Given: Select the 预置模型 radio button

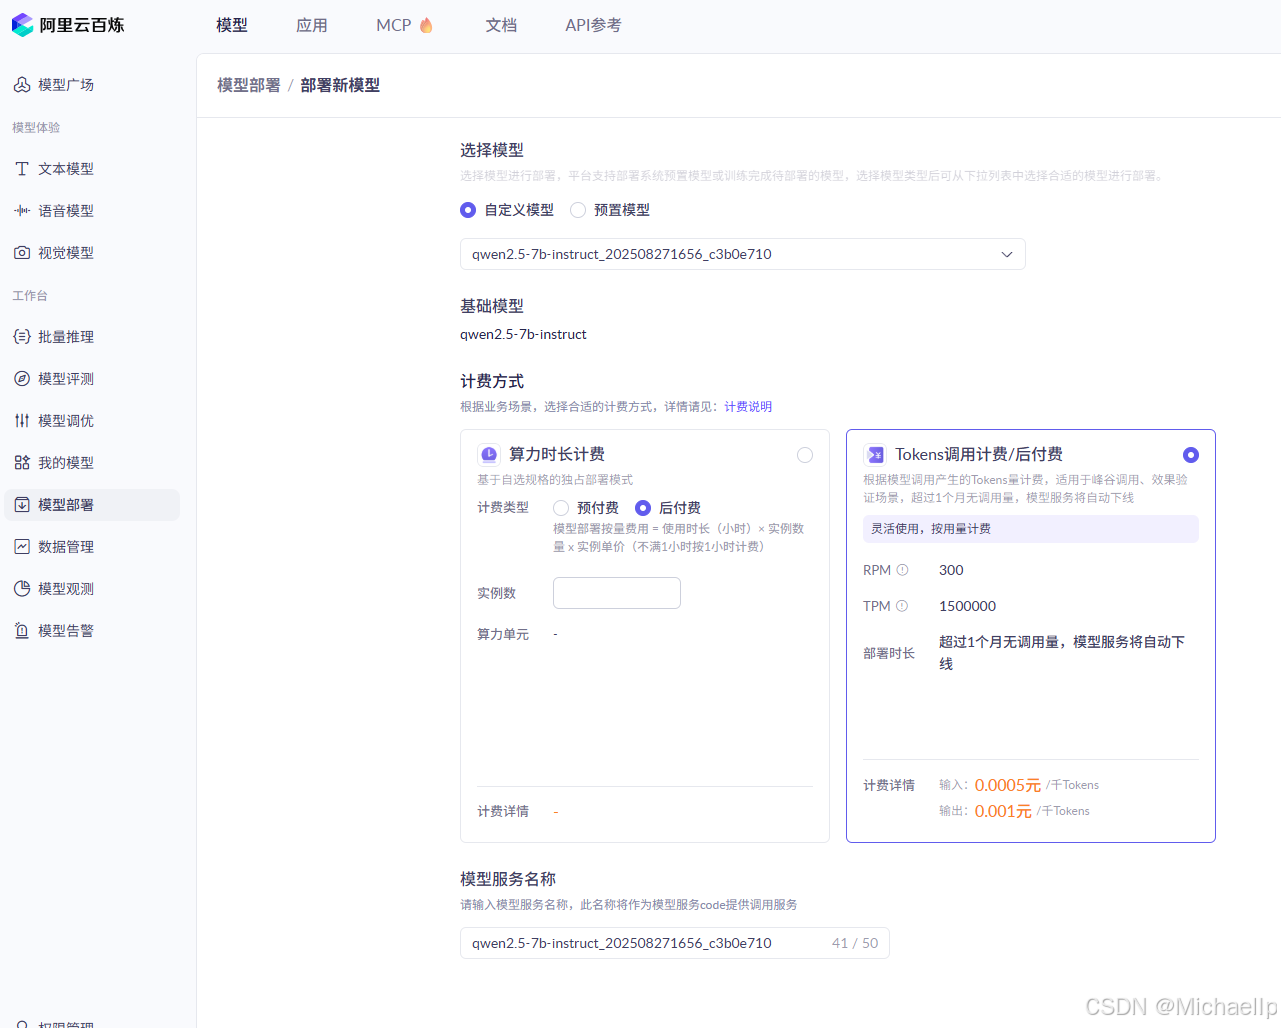Looking at the screenshot, I should [x=578, y=210].
